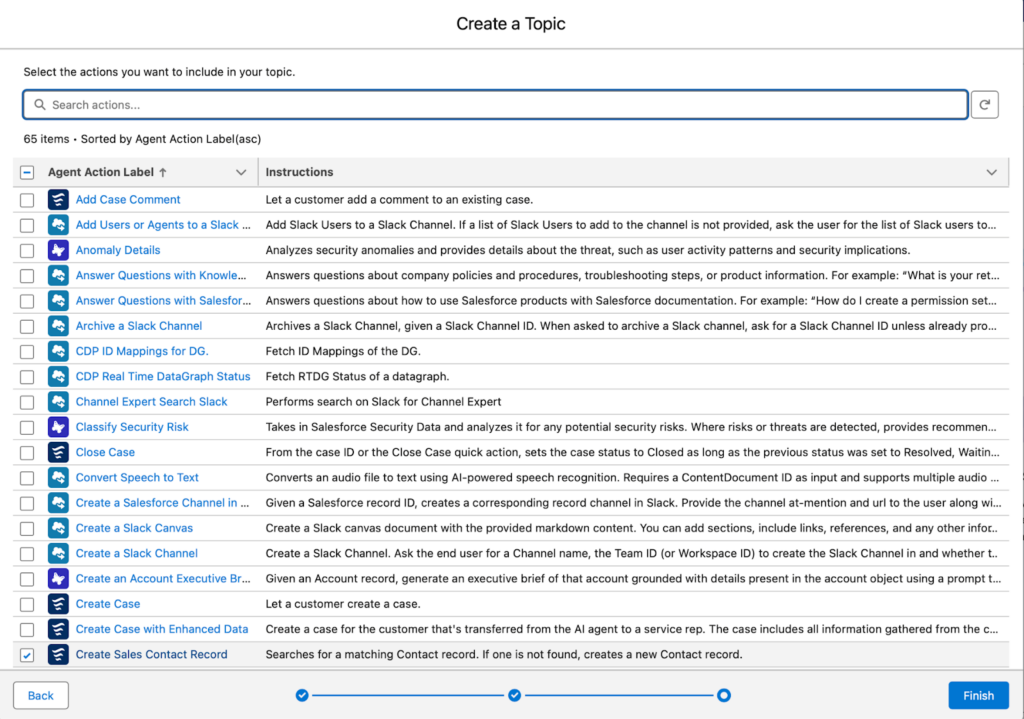Open the Create Case action link
The height and width of the screenshot is (719, 1024).
[107, 603]
